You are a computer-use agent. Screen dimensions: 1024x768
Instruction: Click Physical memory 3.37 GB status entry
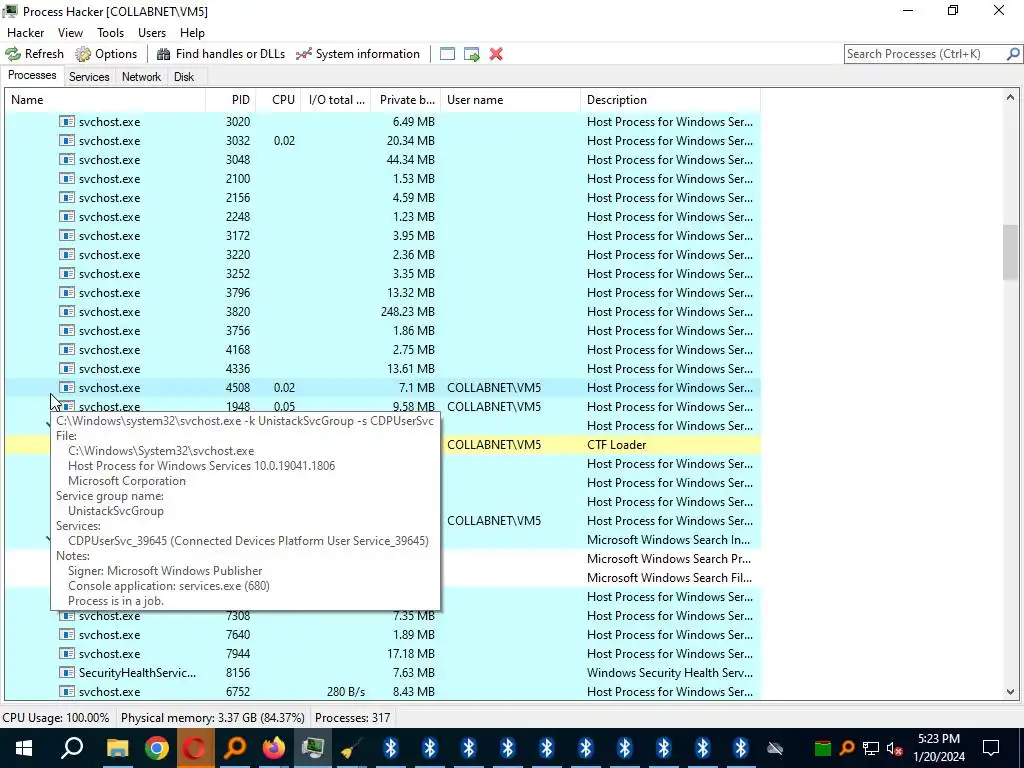click(x=212, y=718)
